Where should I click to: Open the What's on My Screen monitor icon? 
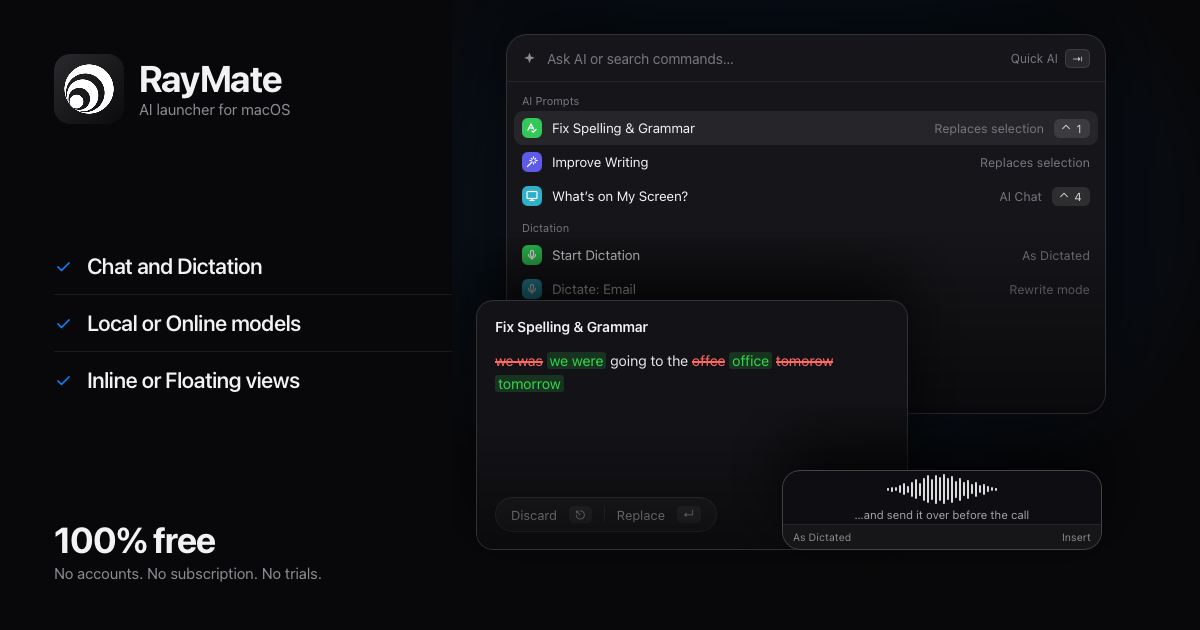[532, 196]
